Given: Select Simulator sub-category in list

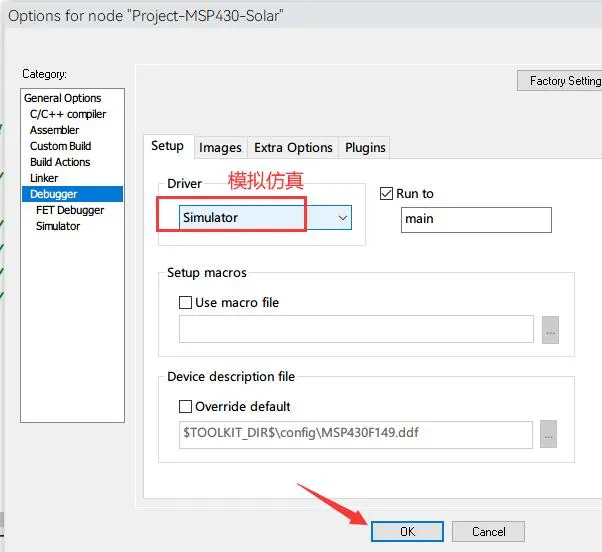Looking at the screenshot, I should click(x=58, y=226).
